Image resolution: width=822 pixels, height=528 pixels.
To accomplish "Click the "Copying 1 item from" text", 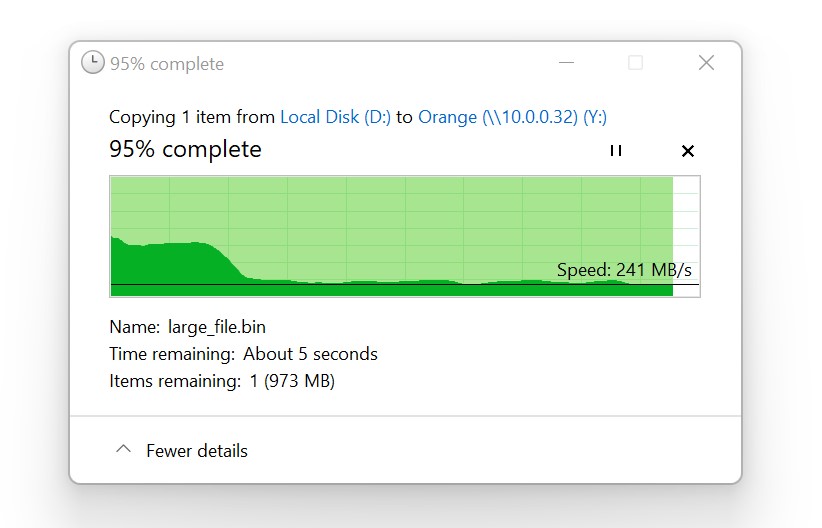I will (192, 117).
